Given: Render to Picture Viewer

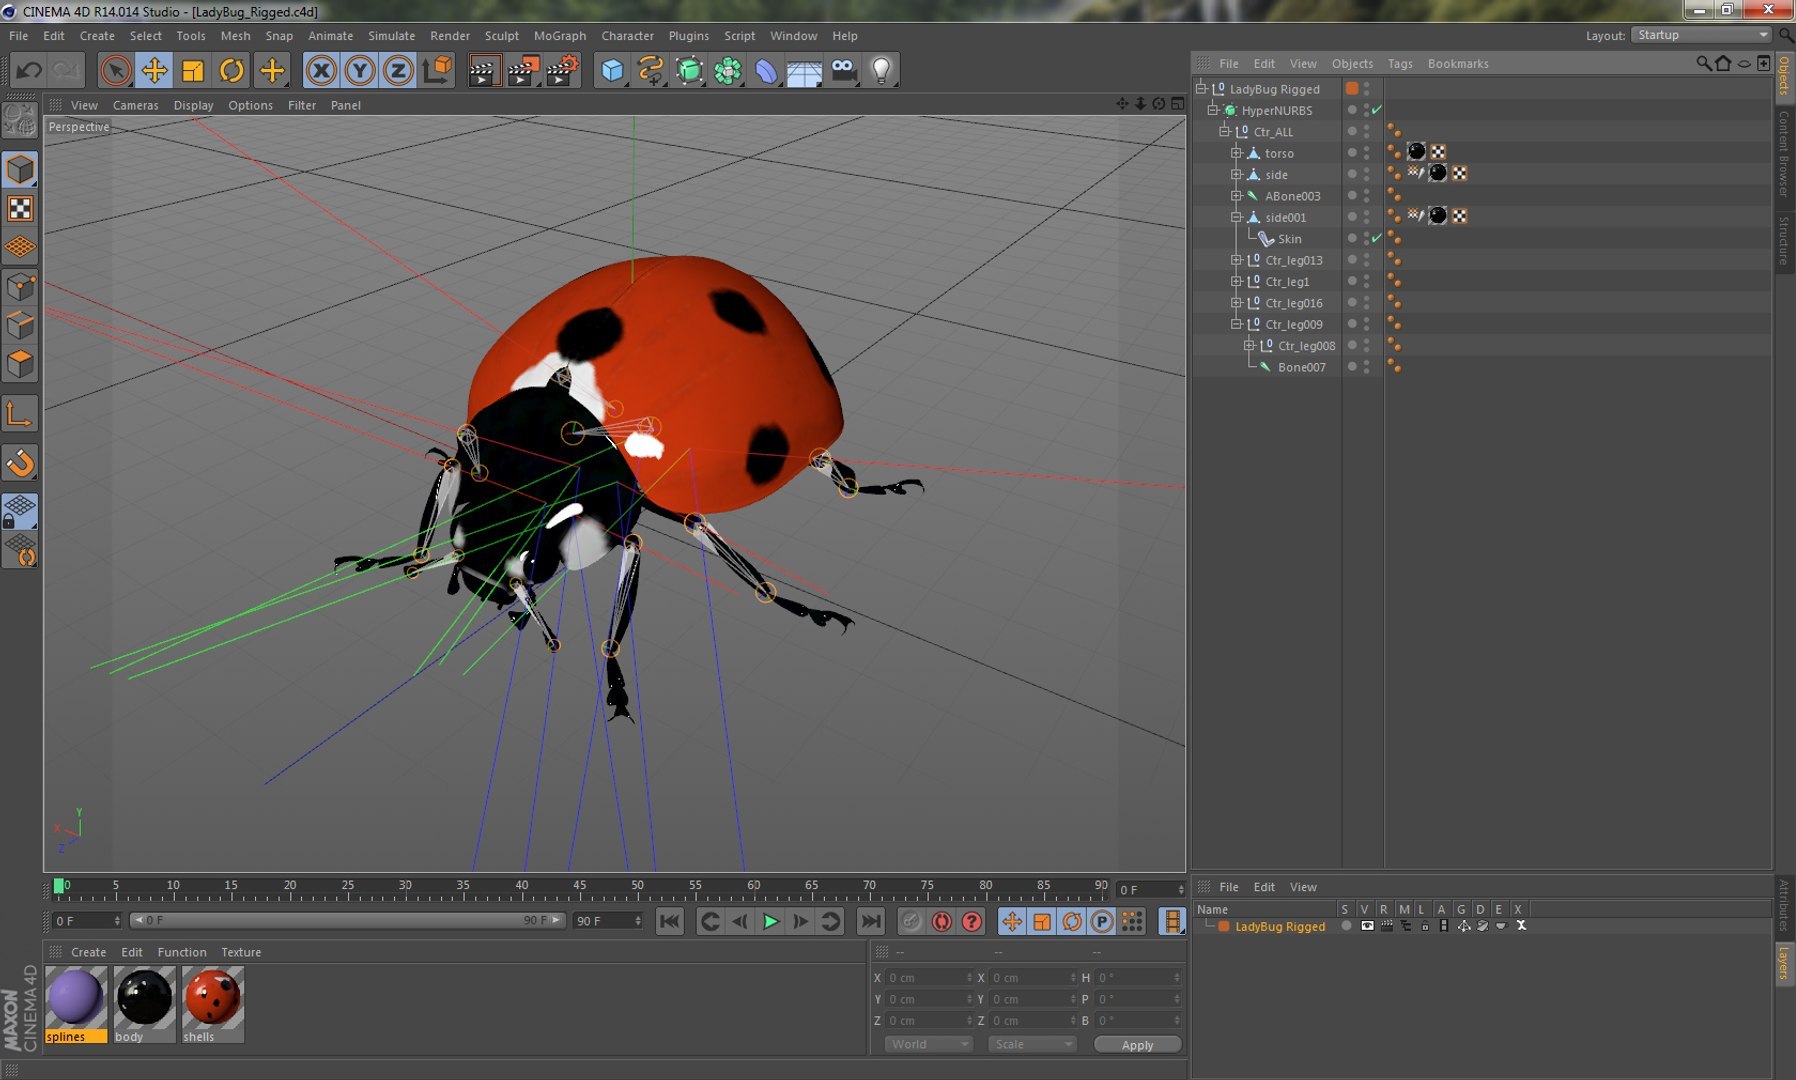Looking at the screenshot, I should (x=523, y=70).
